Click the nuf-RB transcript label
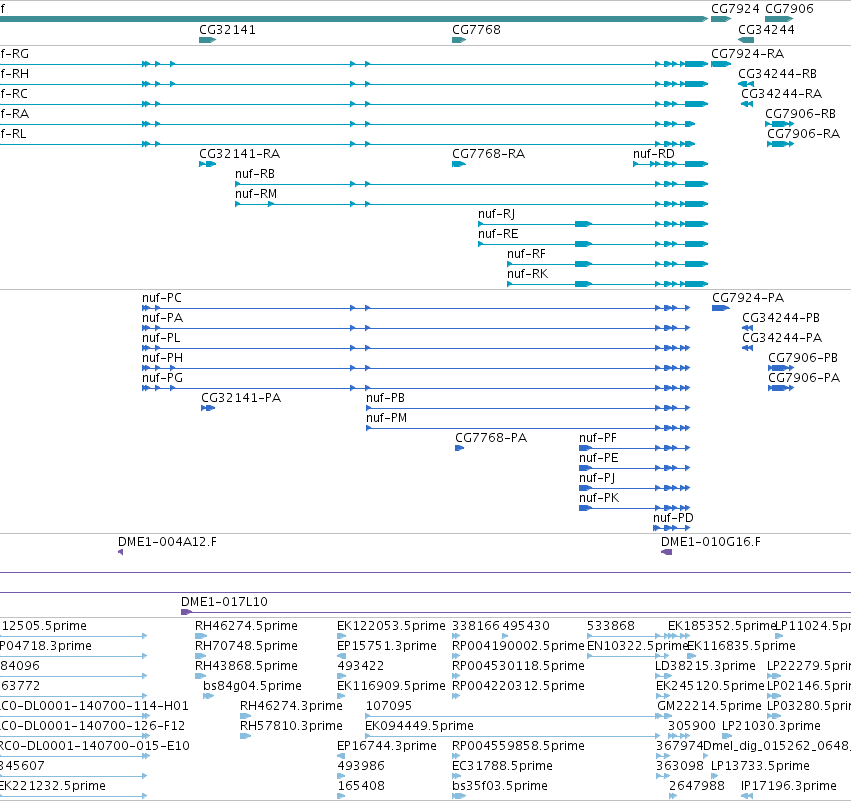This screenshot has height=801, width=851. [x=255, y=174]
